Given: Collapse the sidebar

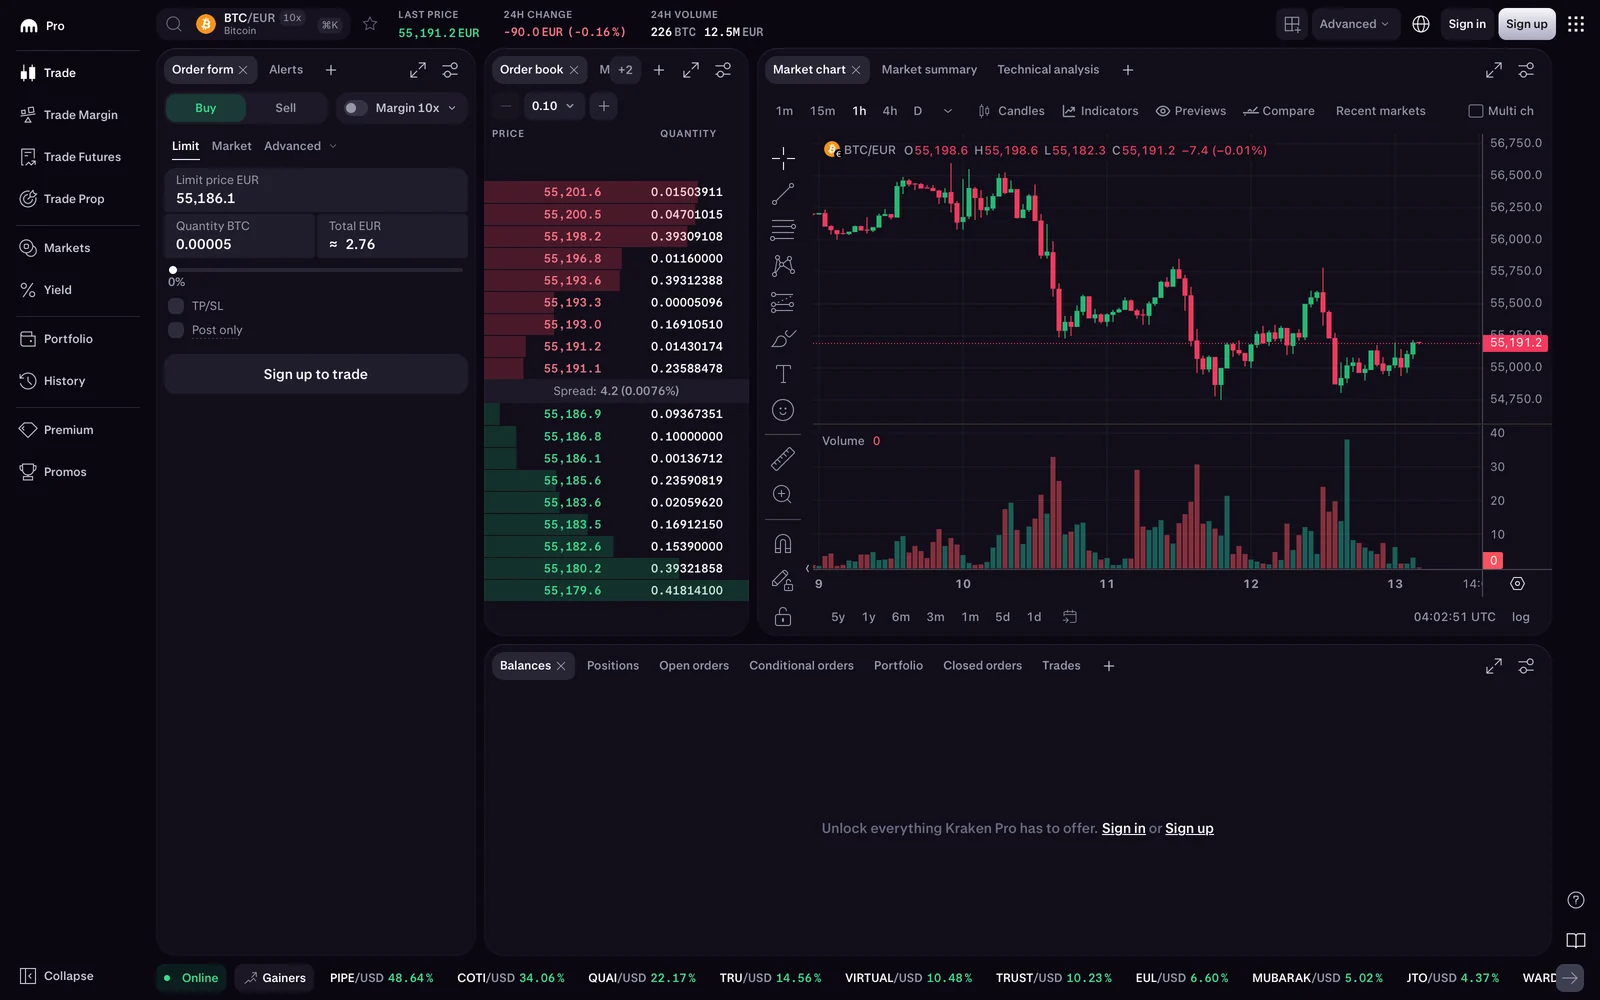Looking at the screenshot, I should [57, 976].
